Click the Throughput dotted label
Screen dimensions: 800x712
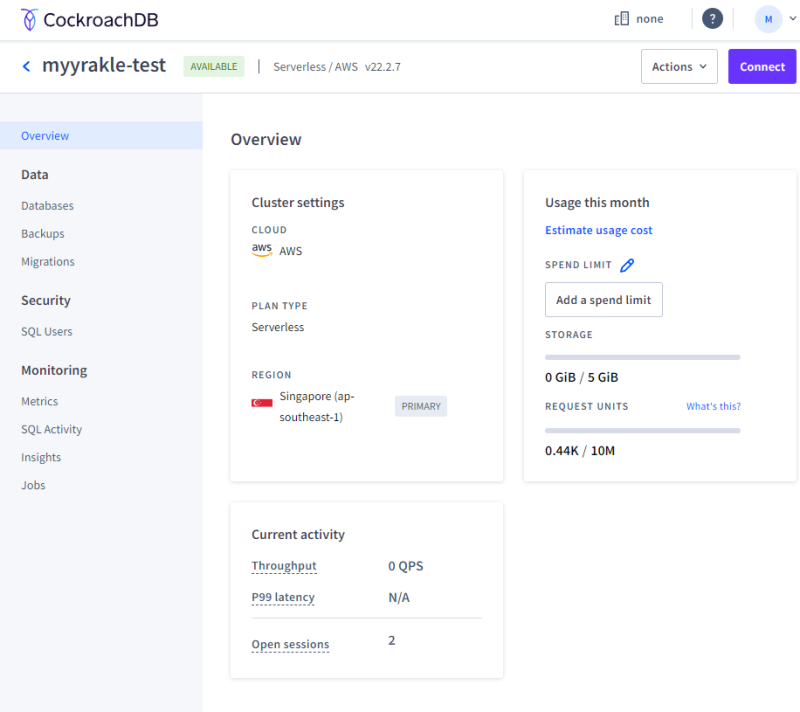pyautogui.click(x=284, y=566)
